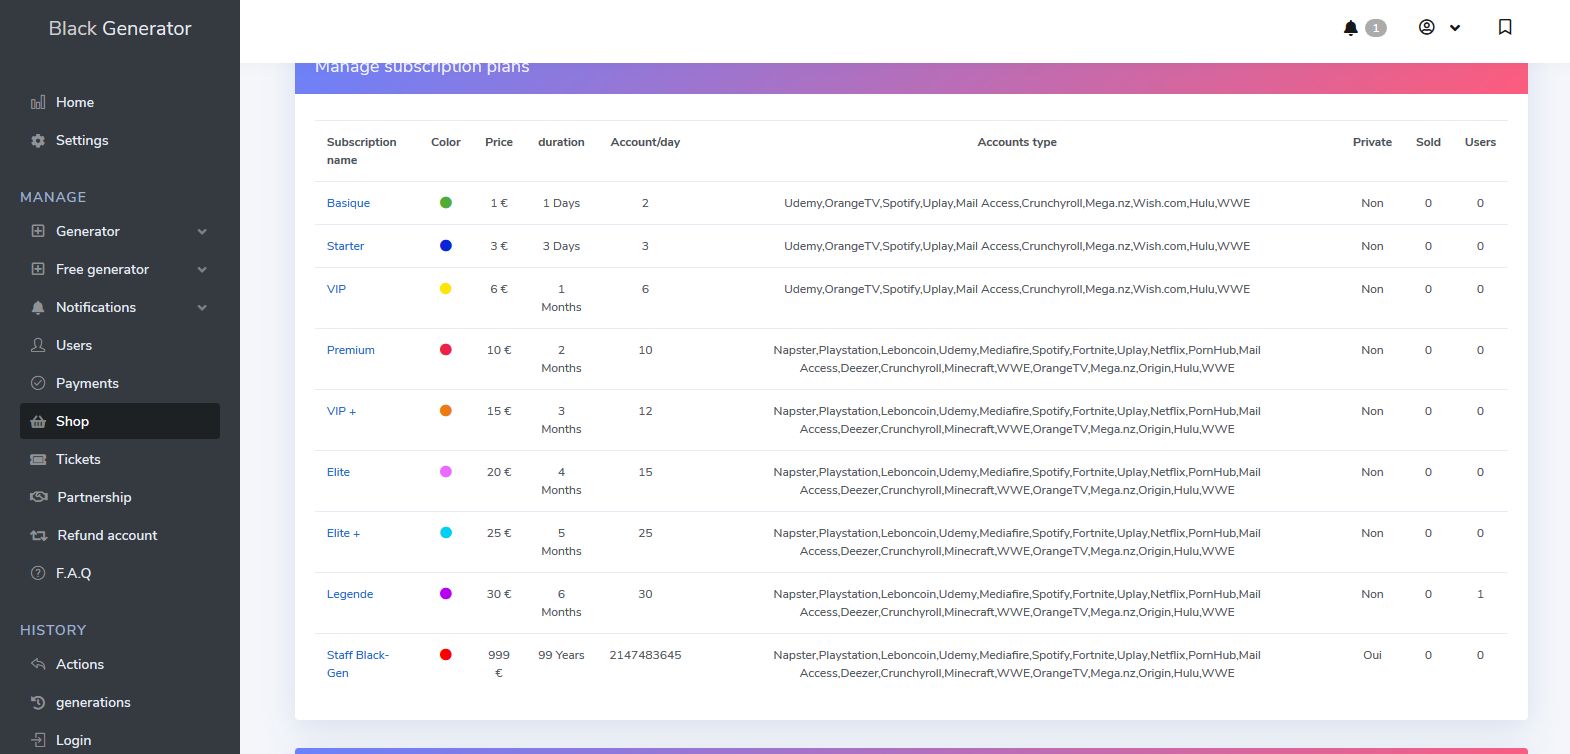Click the Settings gear icon
The image size is (1570, 754).
point(38,141)
